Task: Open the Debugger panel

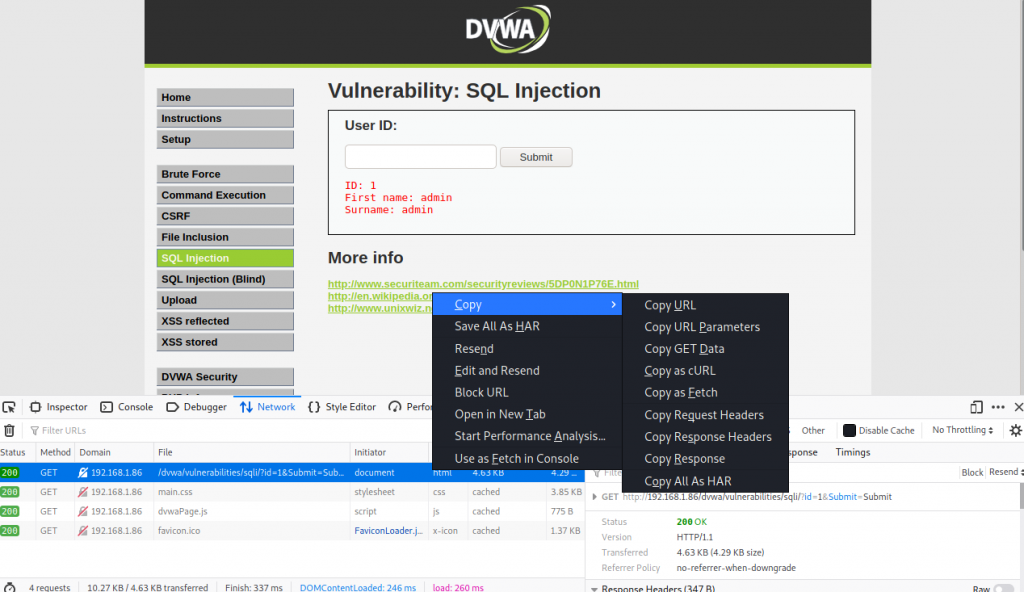Action: [x=197, y=407]
